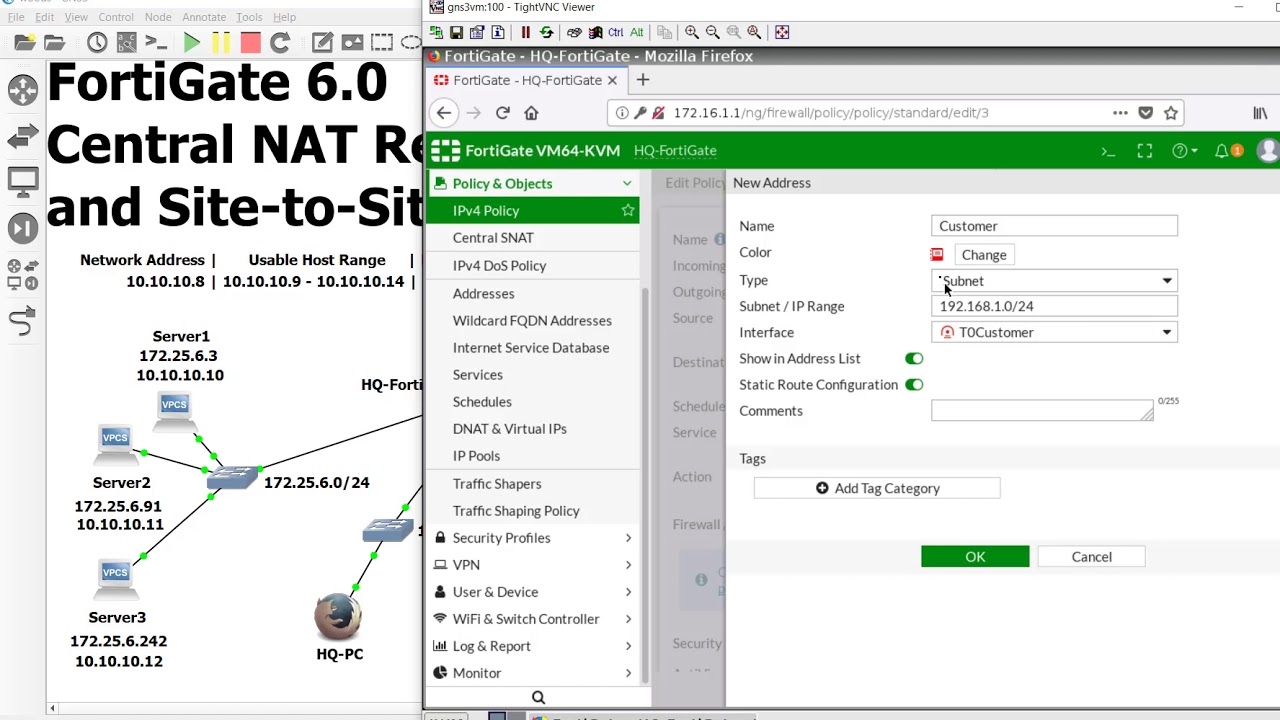Send Alt key in TightVNC toolbar
1280x720 pixels.
tap(637, 32)
